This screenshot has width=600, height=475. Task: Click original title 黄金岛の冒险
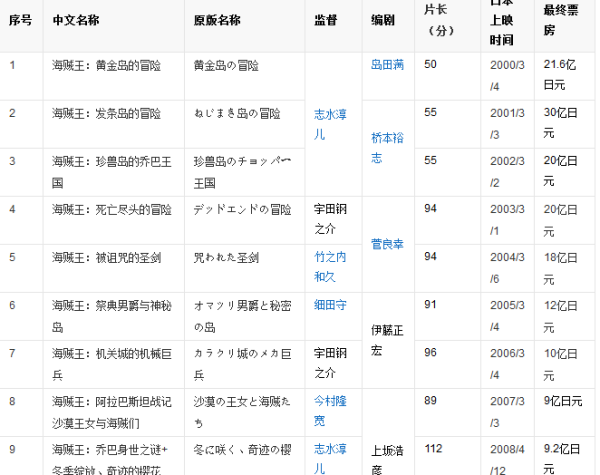[x=226, y=65]
